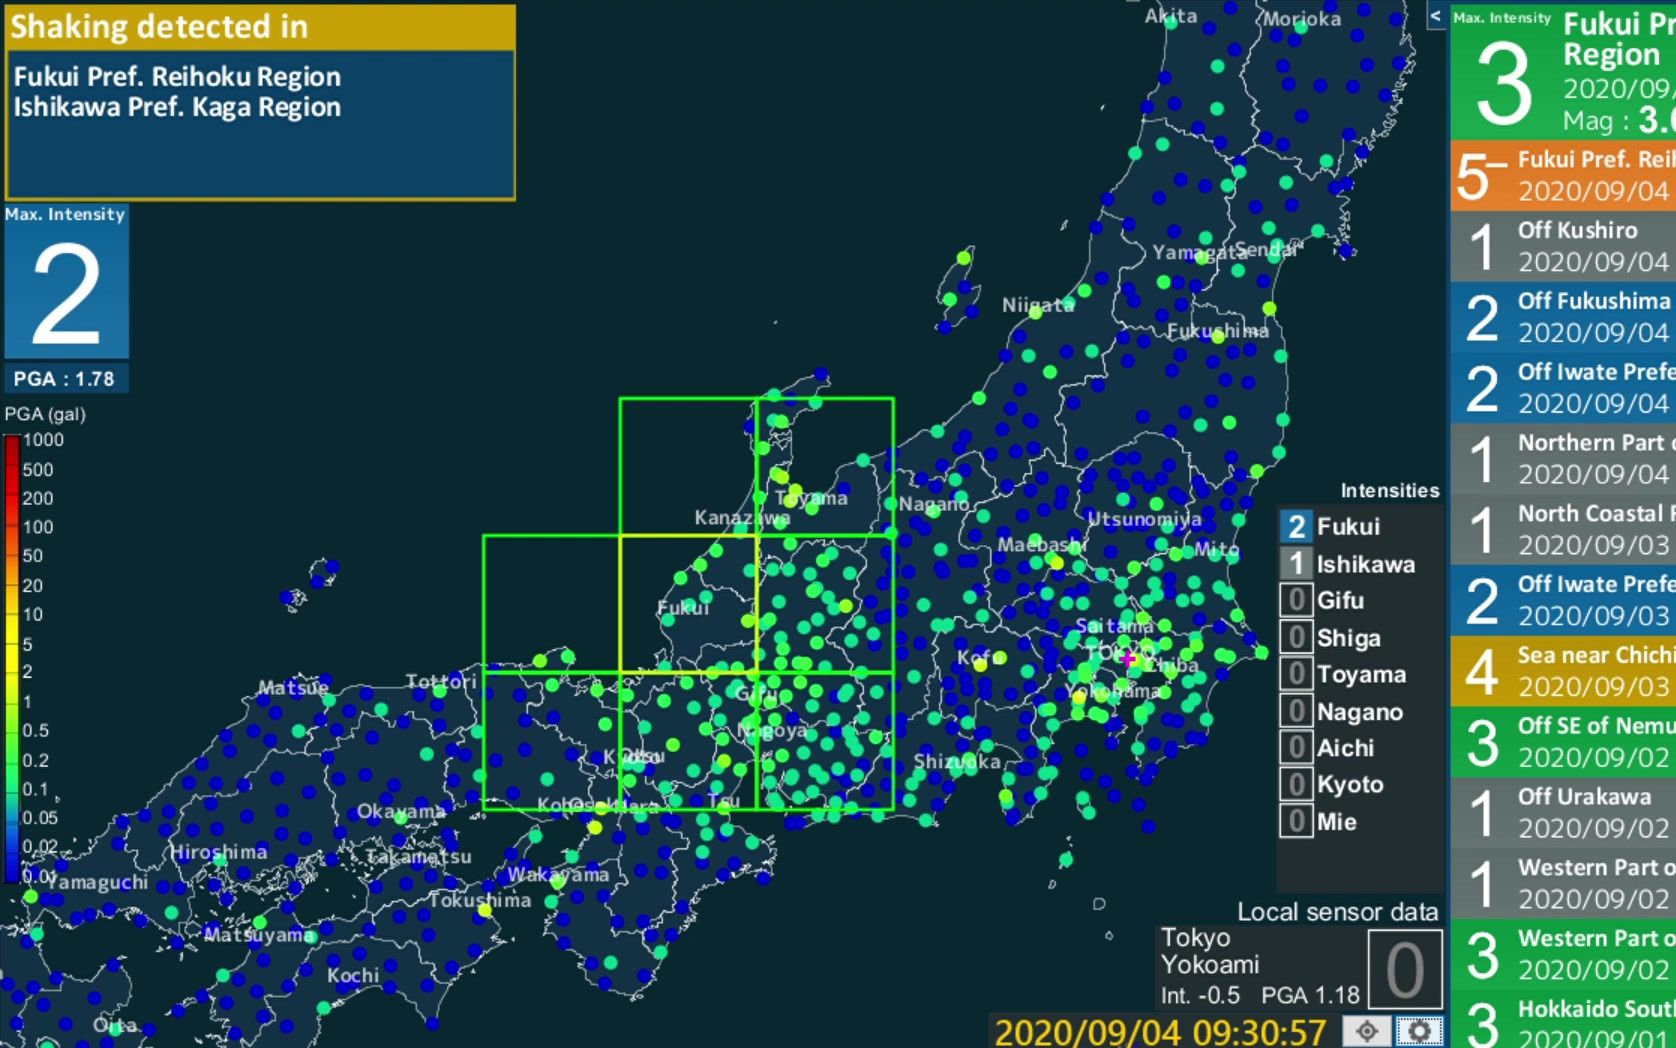Click the Tokushima label on the map
Image resolution: width=1676 pixels, height=1048 pixels.
tap(480, 900)
